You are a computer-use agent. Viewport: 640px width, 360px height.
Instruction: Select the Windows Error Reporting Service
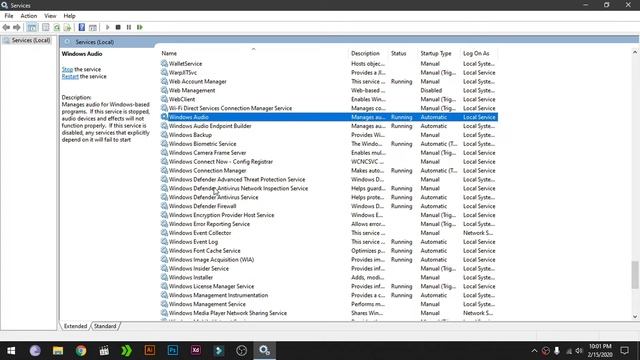tap(329, 224)
